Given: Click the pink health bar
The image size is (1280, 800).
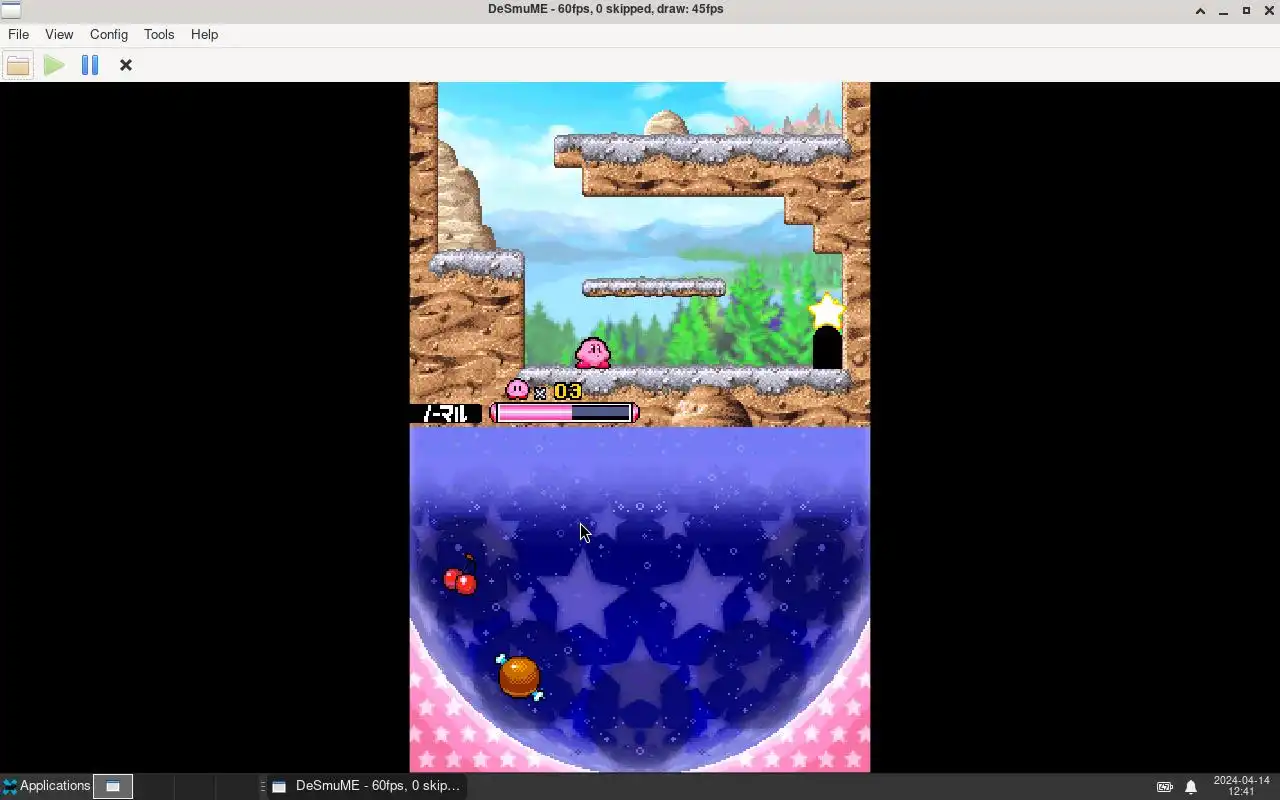Looking at the screenshot, I should click(564, 413).
